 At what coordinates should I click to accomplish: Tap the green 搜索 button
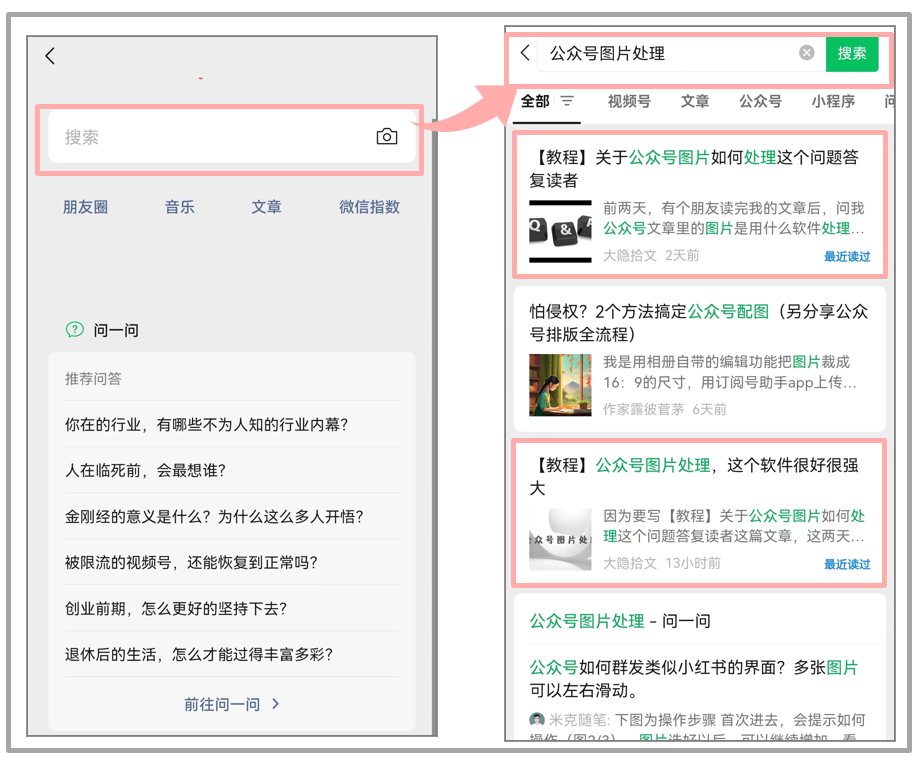(x=852, y=53)
